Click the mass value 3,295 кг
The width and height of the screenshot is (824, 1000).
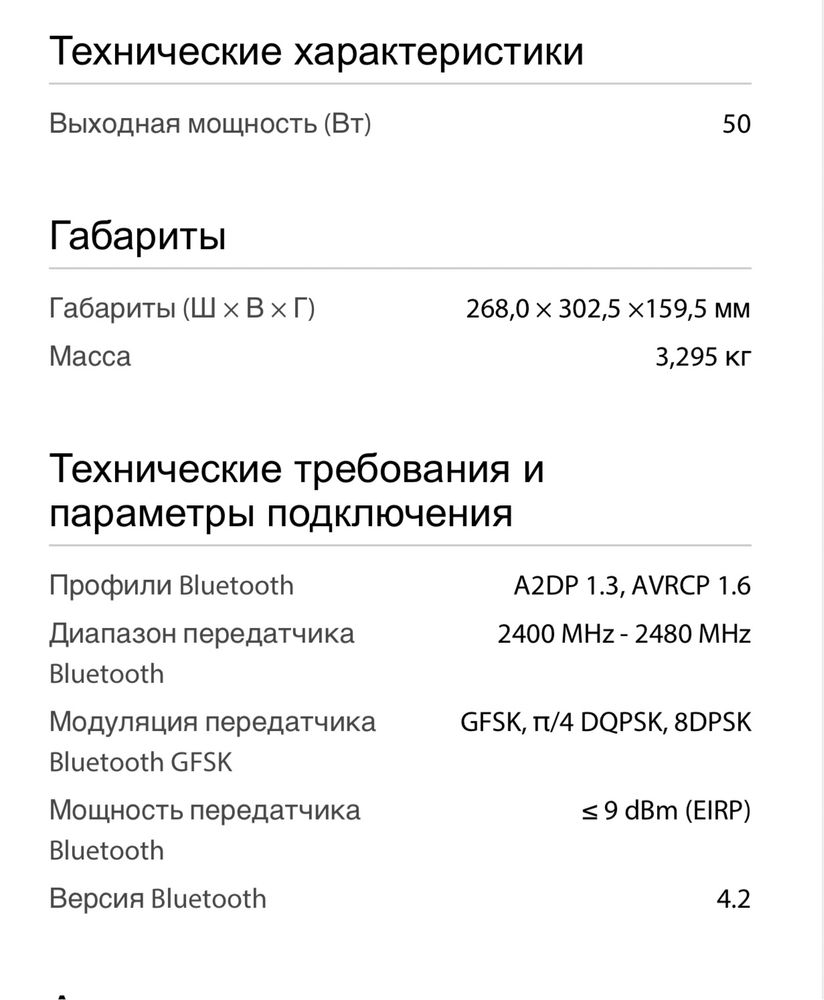coord(703,357)
